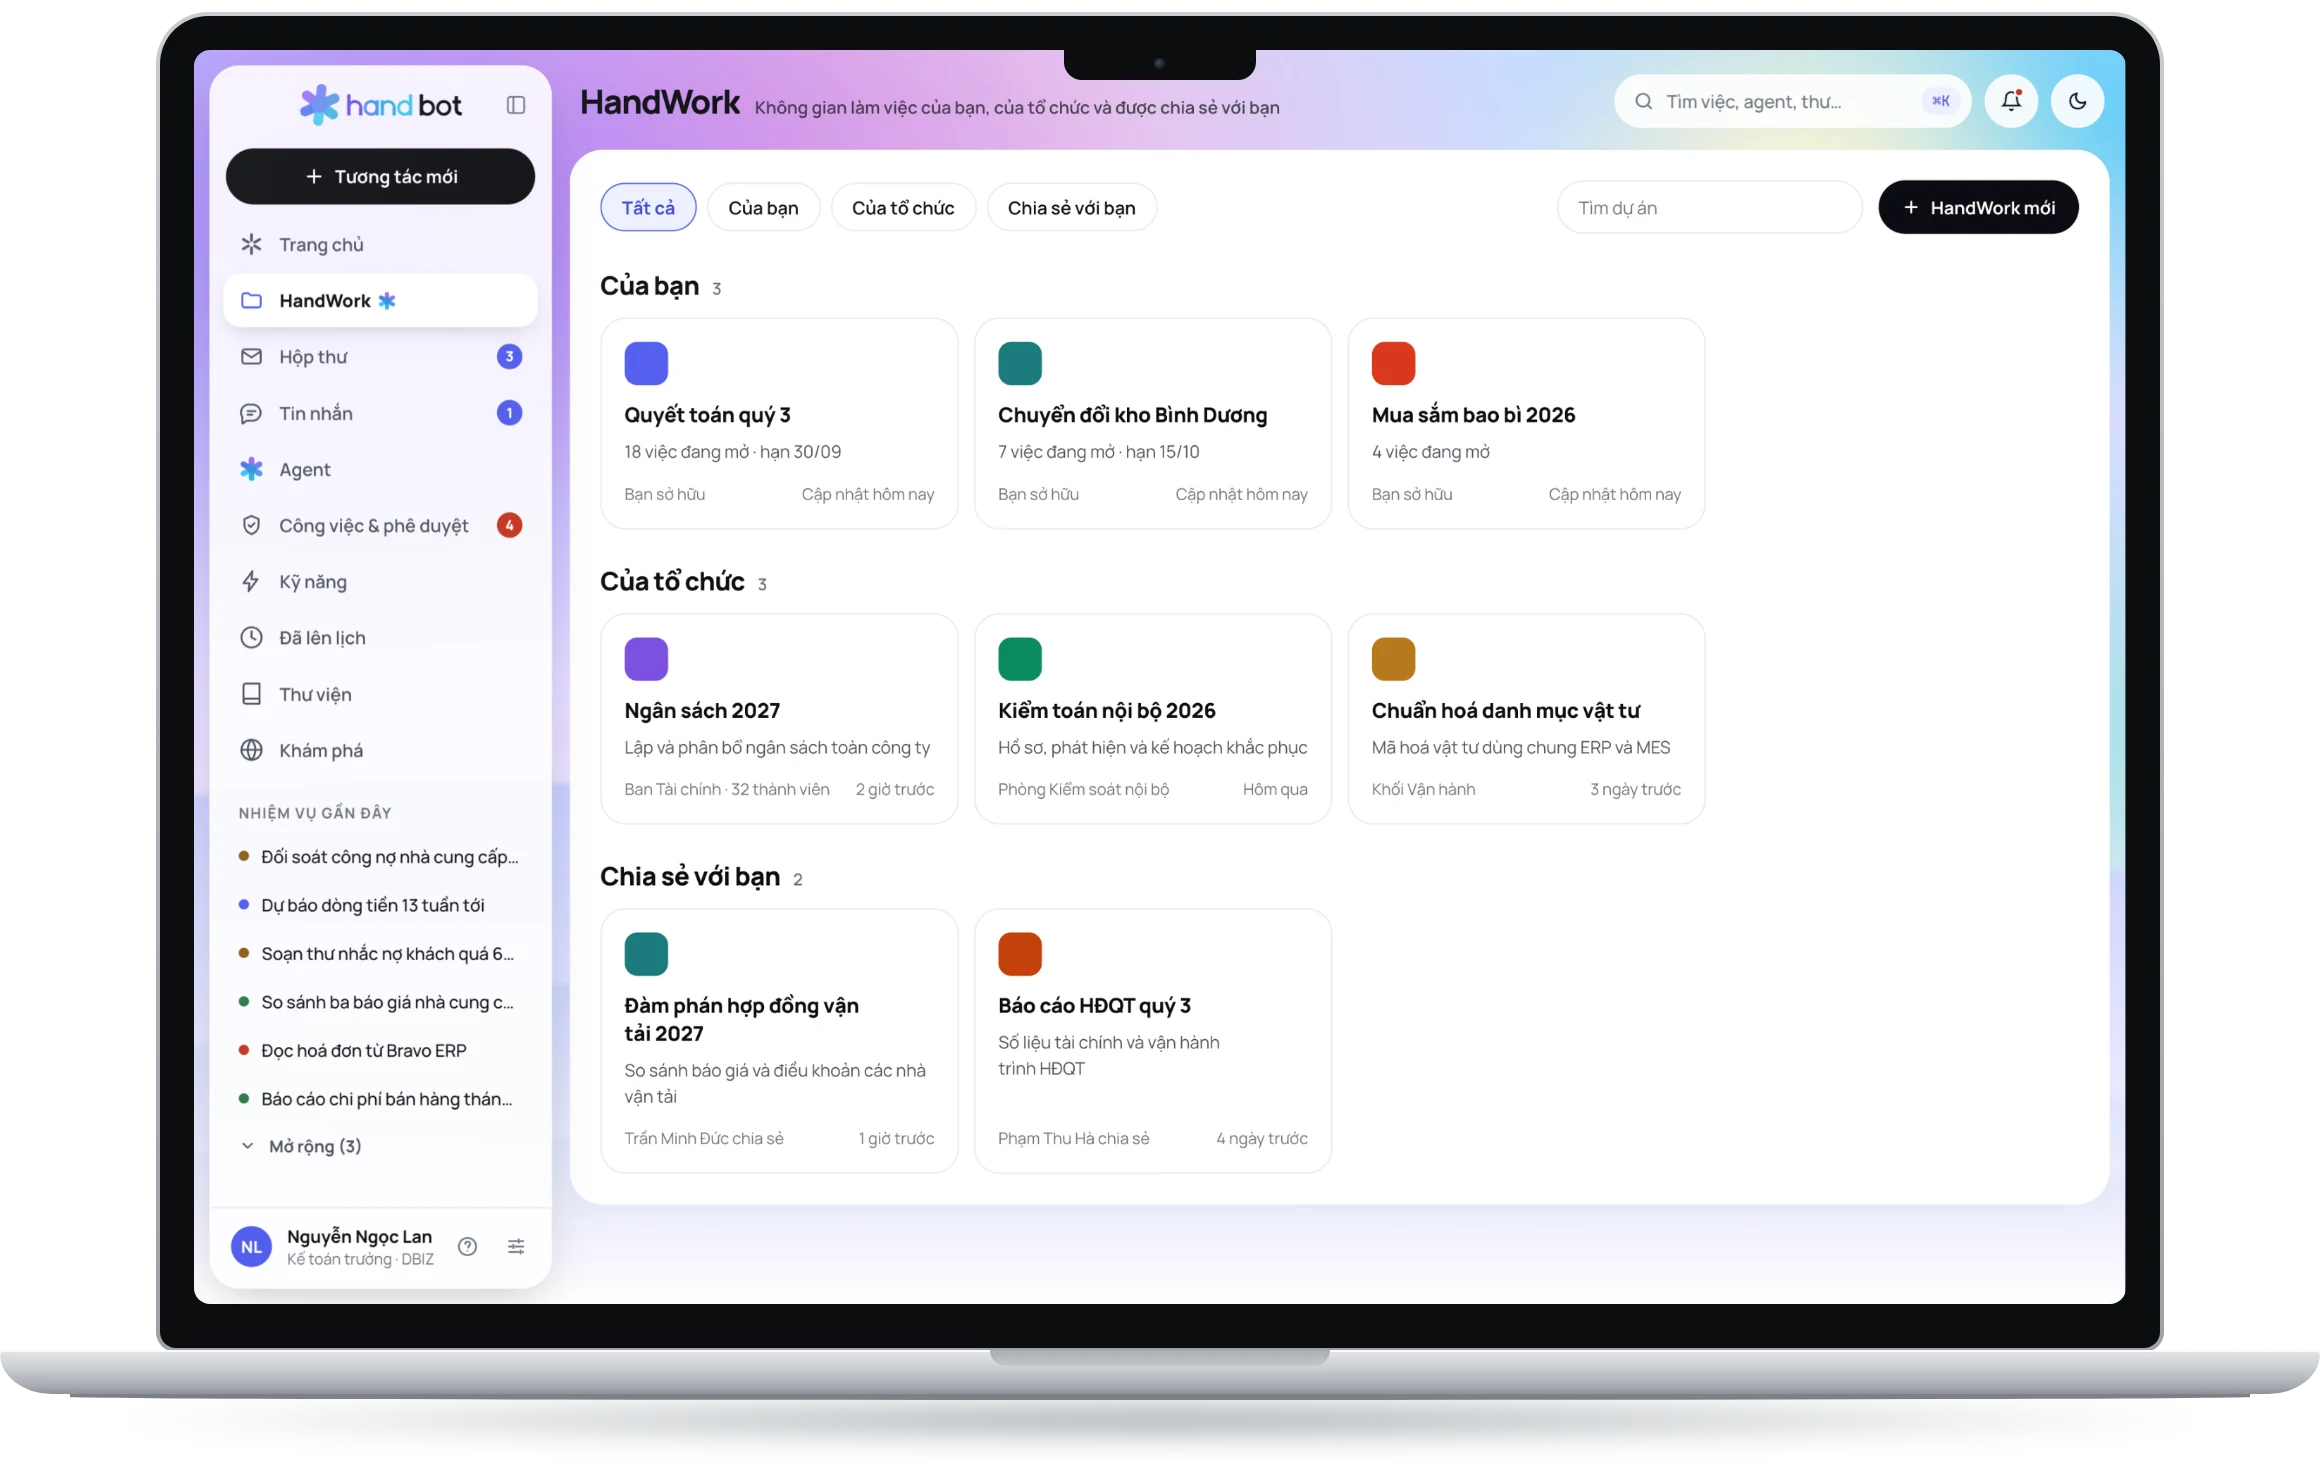Select the Của bạn filter tab
The height and width of the screenshot is (1476, 2320).
[763, 207]
